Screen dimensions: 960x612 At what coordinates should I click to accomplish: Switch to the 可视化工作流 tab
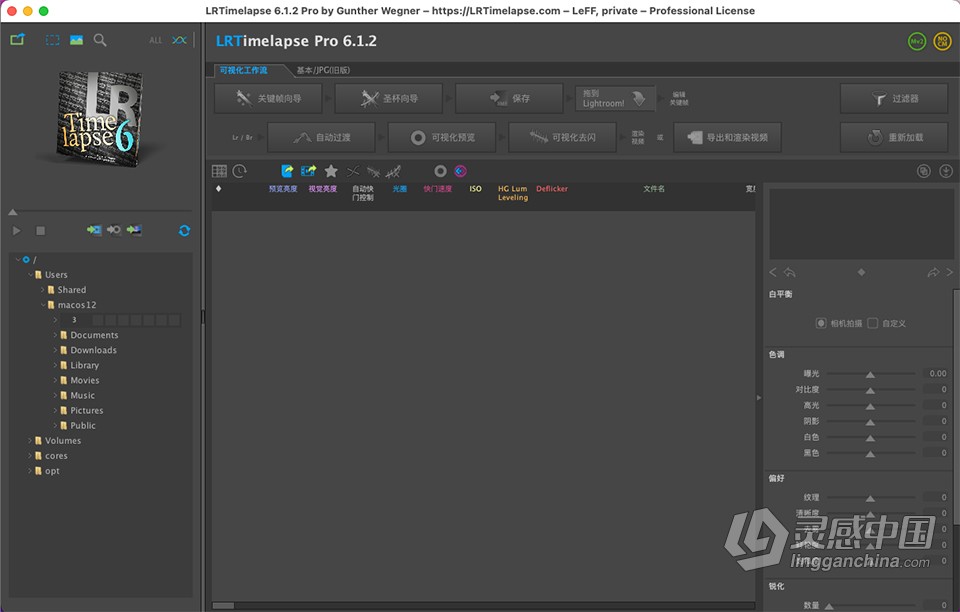[x=244, y=70]
